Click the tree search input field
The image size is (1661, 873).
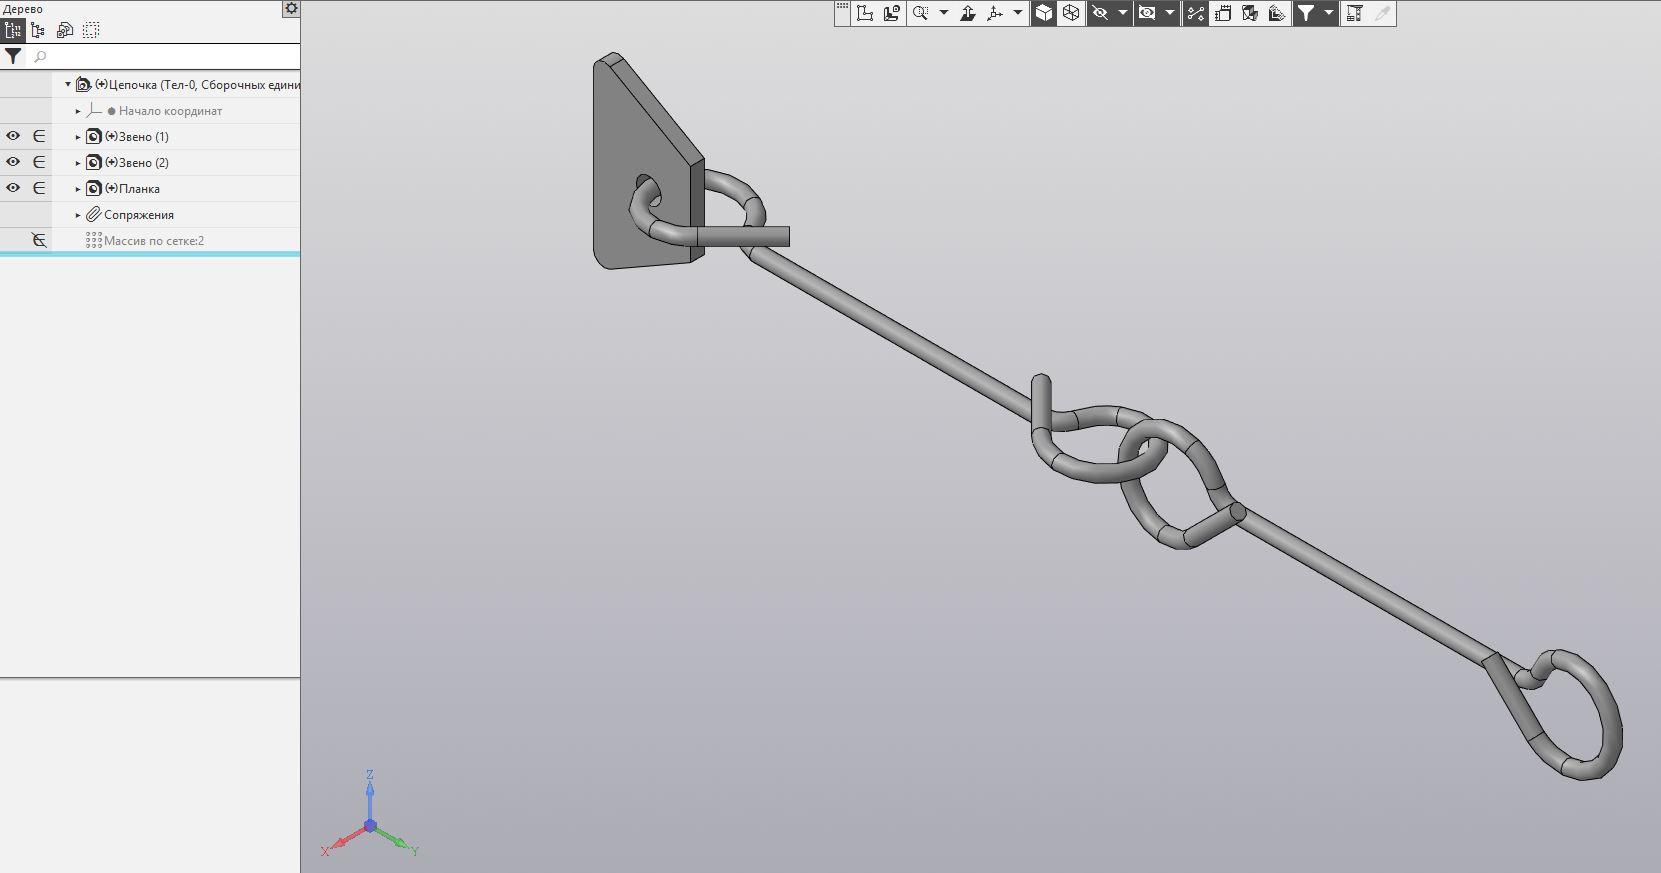point(165,57)
